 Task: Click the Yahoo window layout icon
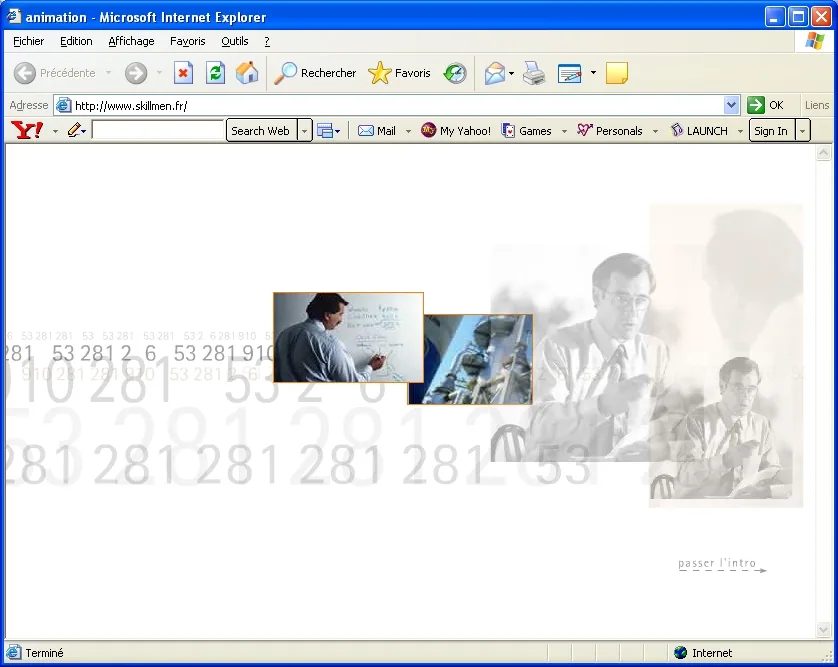(325, 130)
